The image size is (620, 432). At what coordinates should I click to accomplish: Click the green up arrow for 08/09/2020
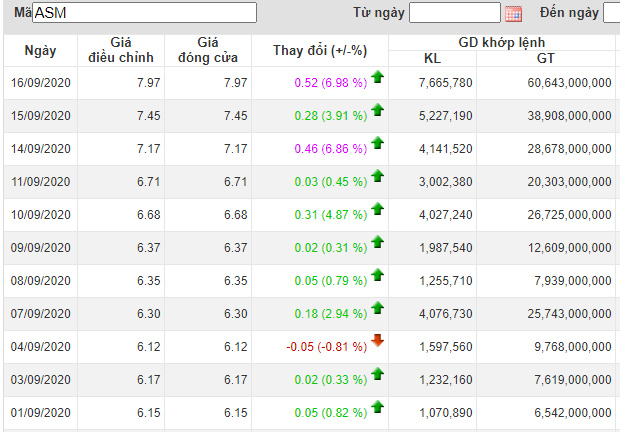coord(378,275)
